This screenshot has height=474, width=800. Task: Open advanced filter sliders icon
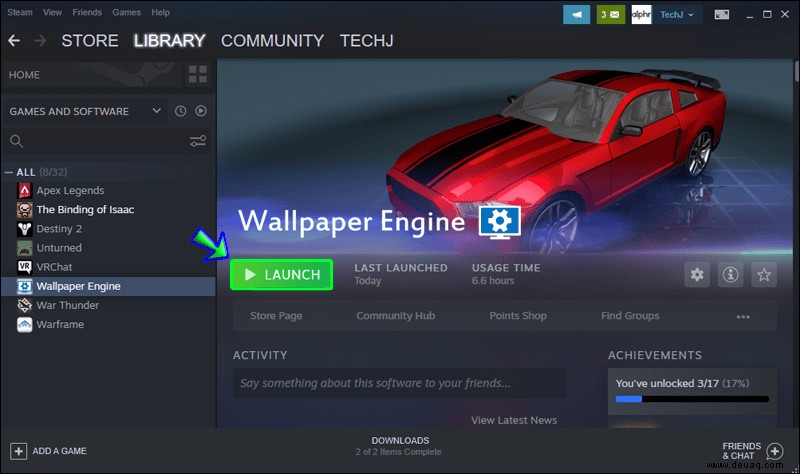click(198, 141)
